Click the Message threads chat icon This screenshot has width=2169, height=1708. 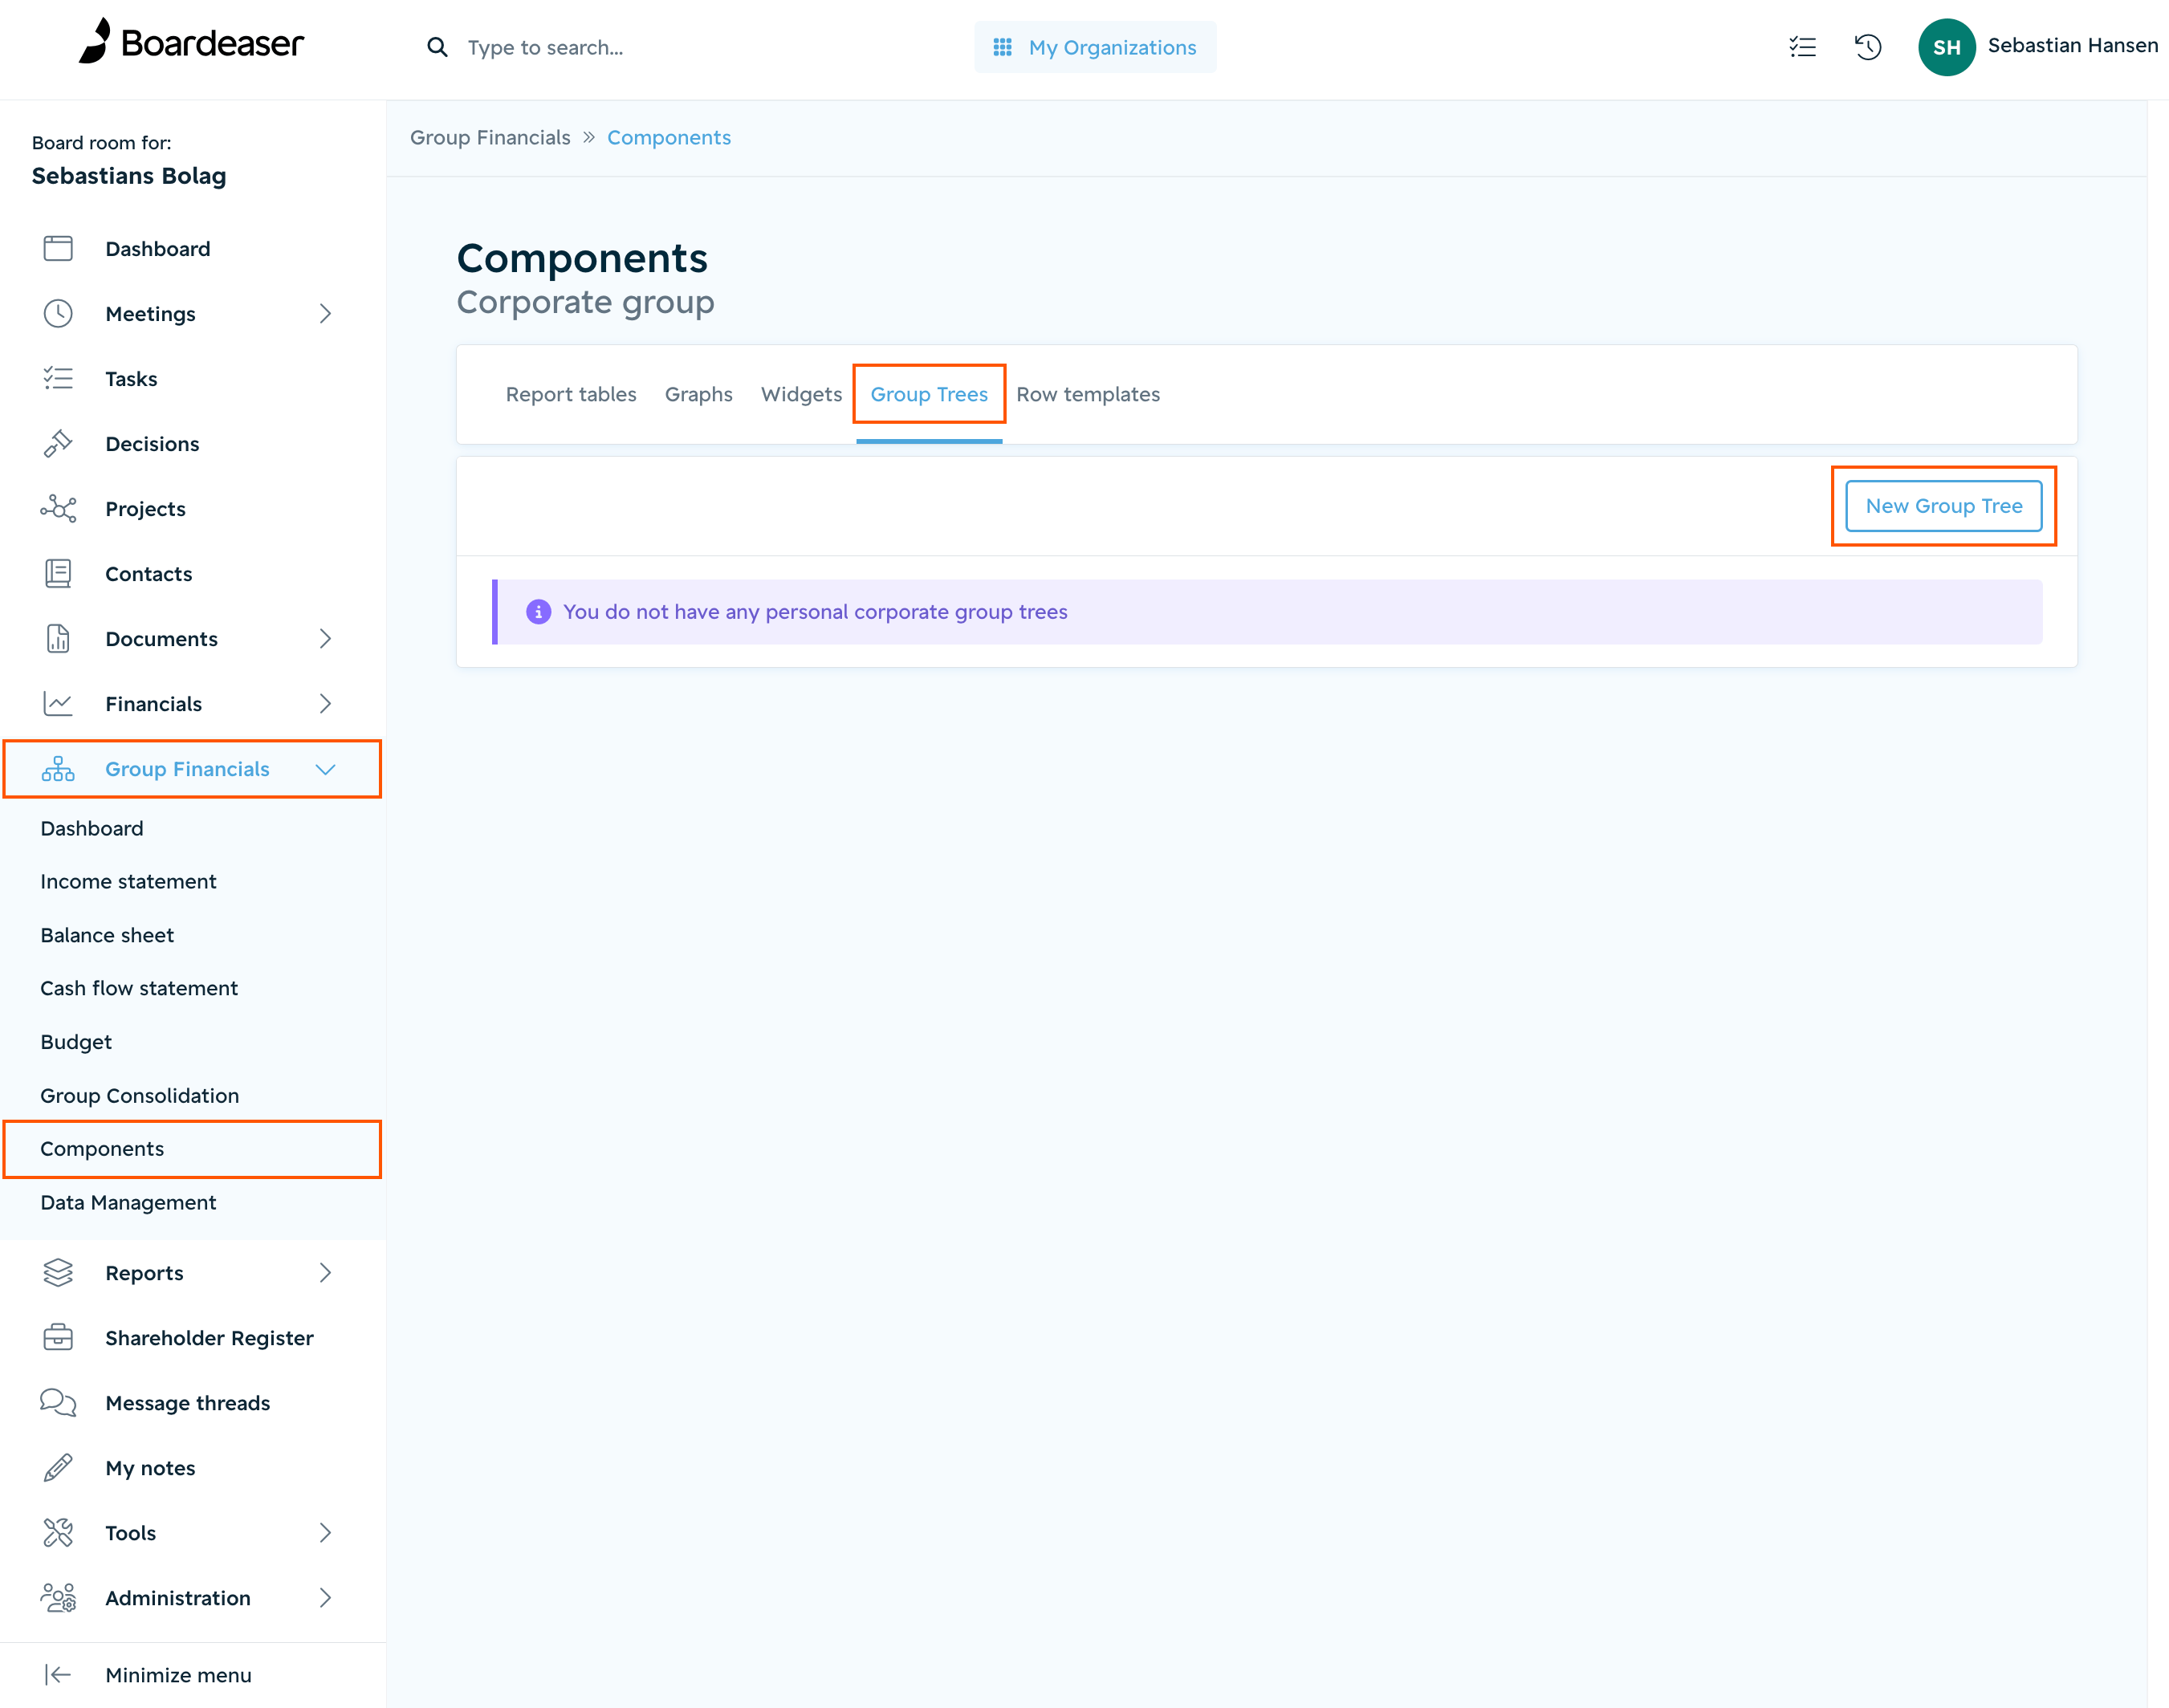coord(58,1402)
